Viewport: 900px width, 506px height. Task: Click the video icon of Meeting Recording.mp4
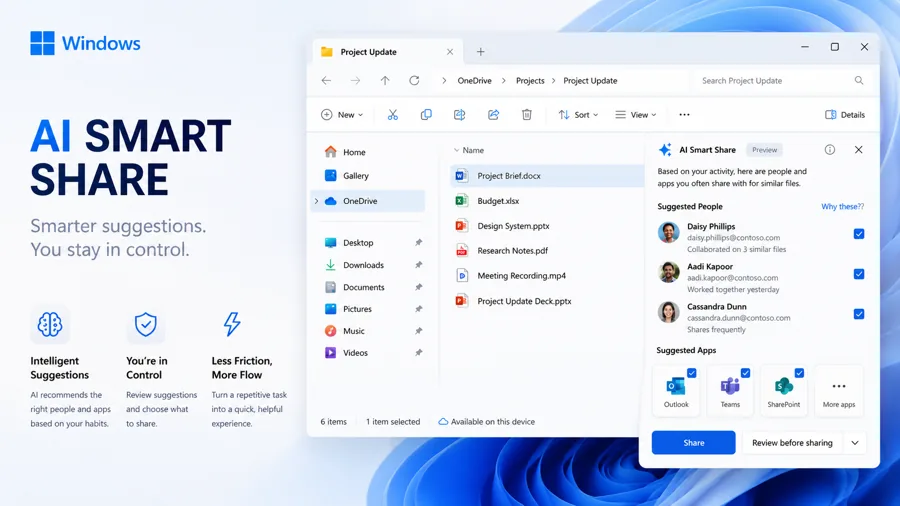tap(461, 275)
